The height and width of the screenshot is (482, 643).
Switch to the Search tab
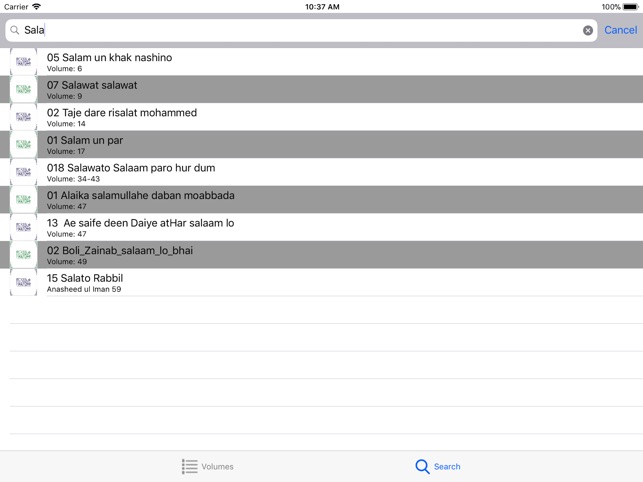tap(438, 466)
